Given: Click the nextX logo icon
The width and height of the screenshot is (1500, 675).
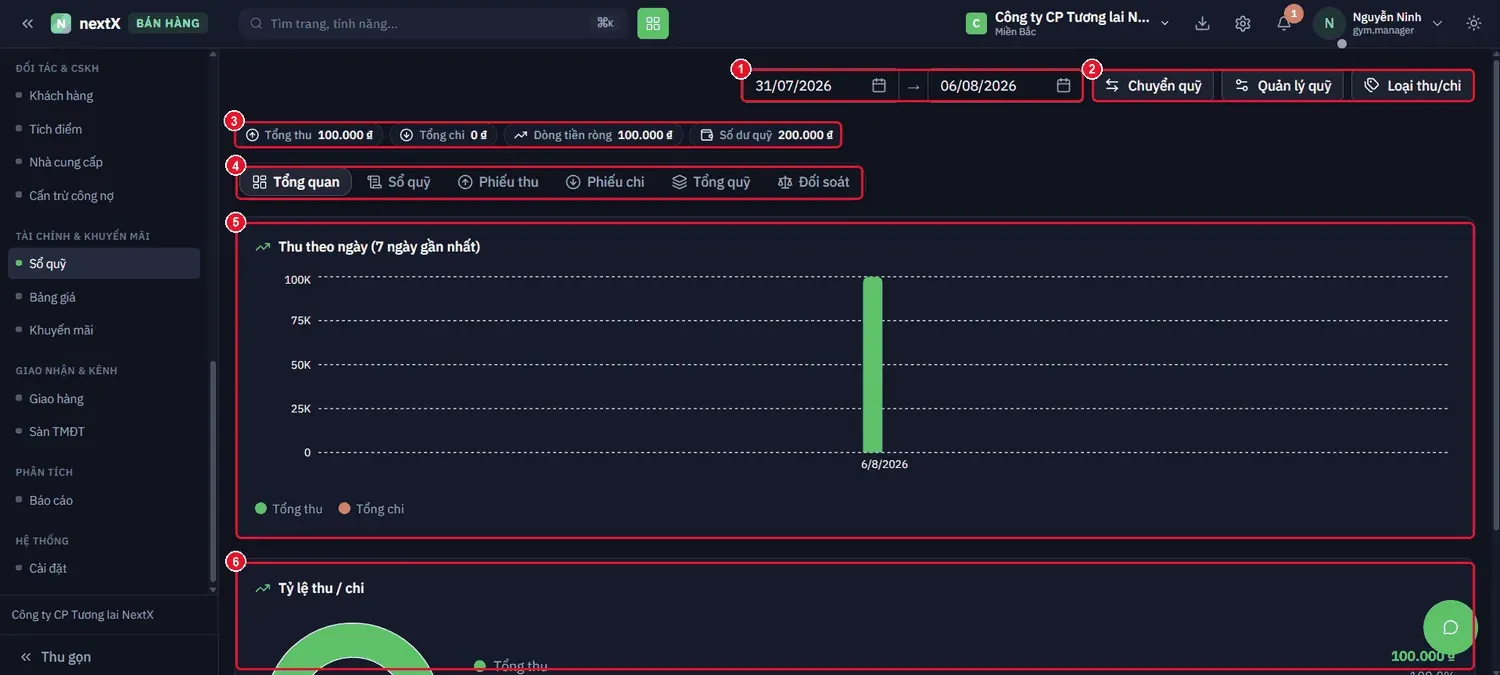Looking at the screenshot, I should click(x=61, y=23).
